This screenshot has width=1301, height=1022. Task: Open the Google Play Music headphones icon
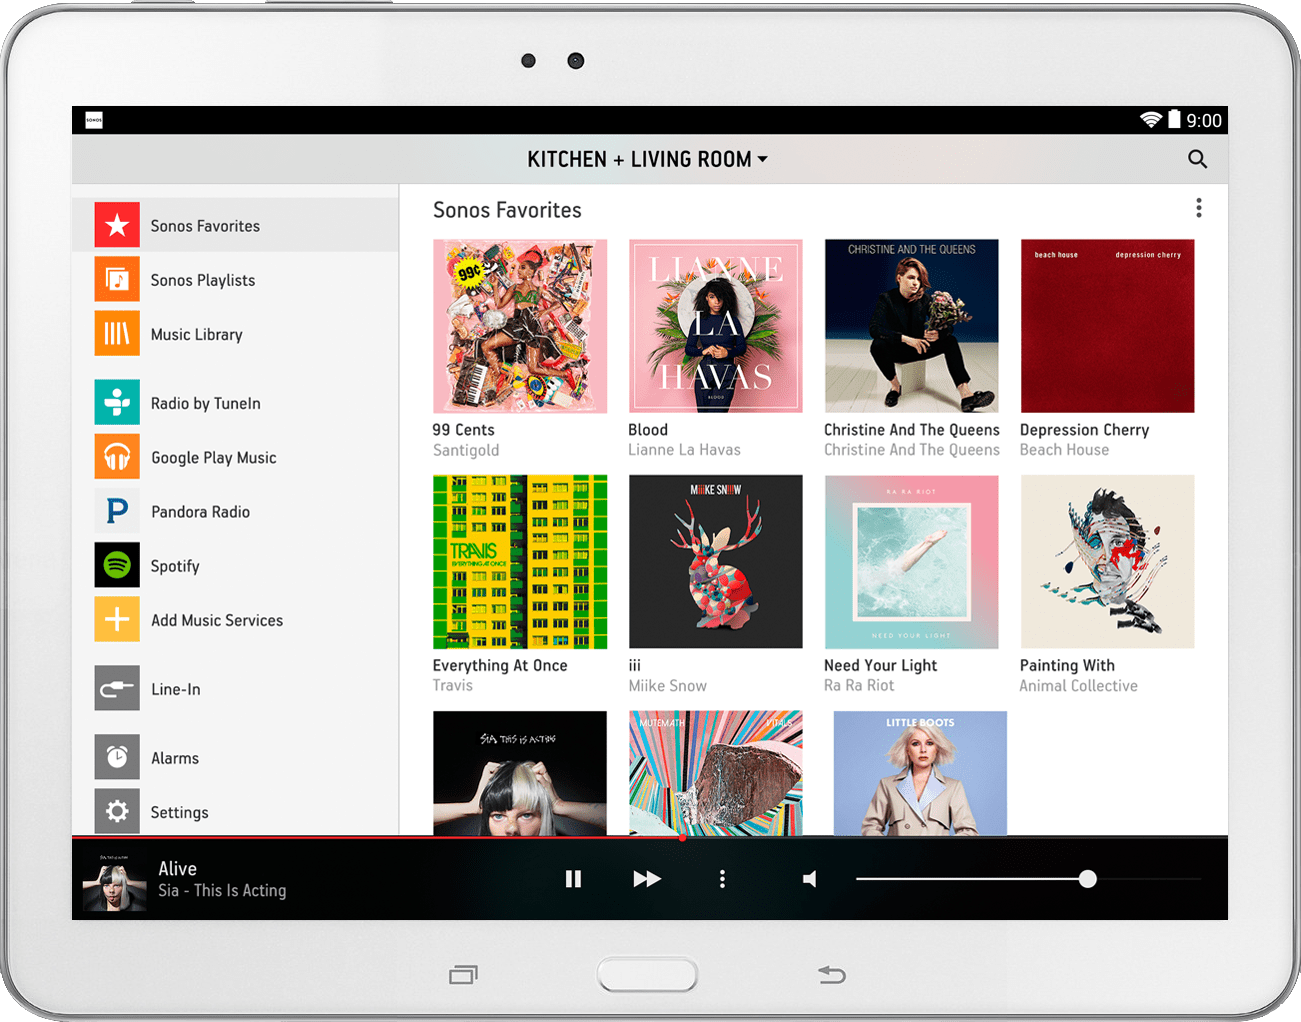[x=117, y=456]
